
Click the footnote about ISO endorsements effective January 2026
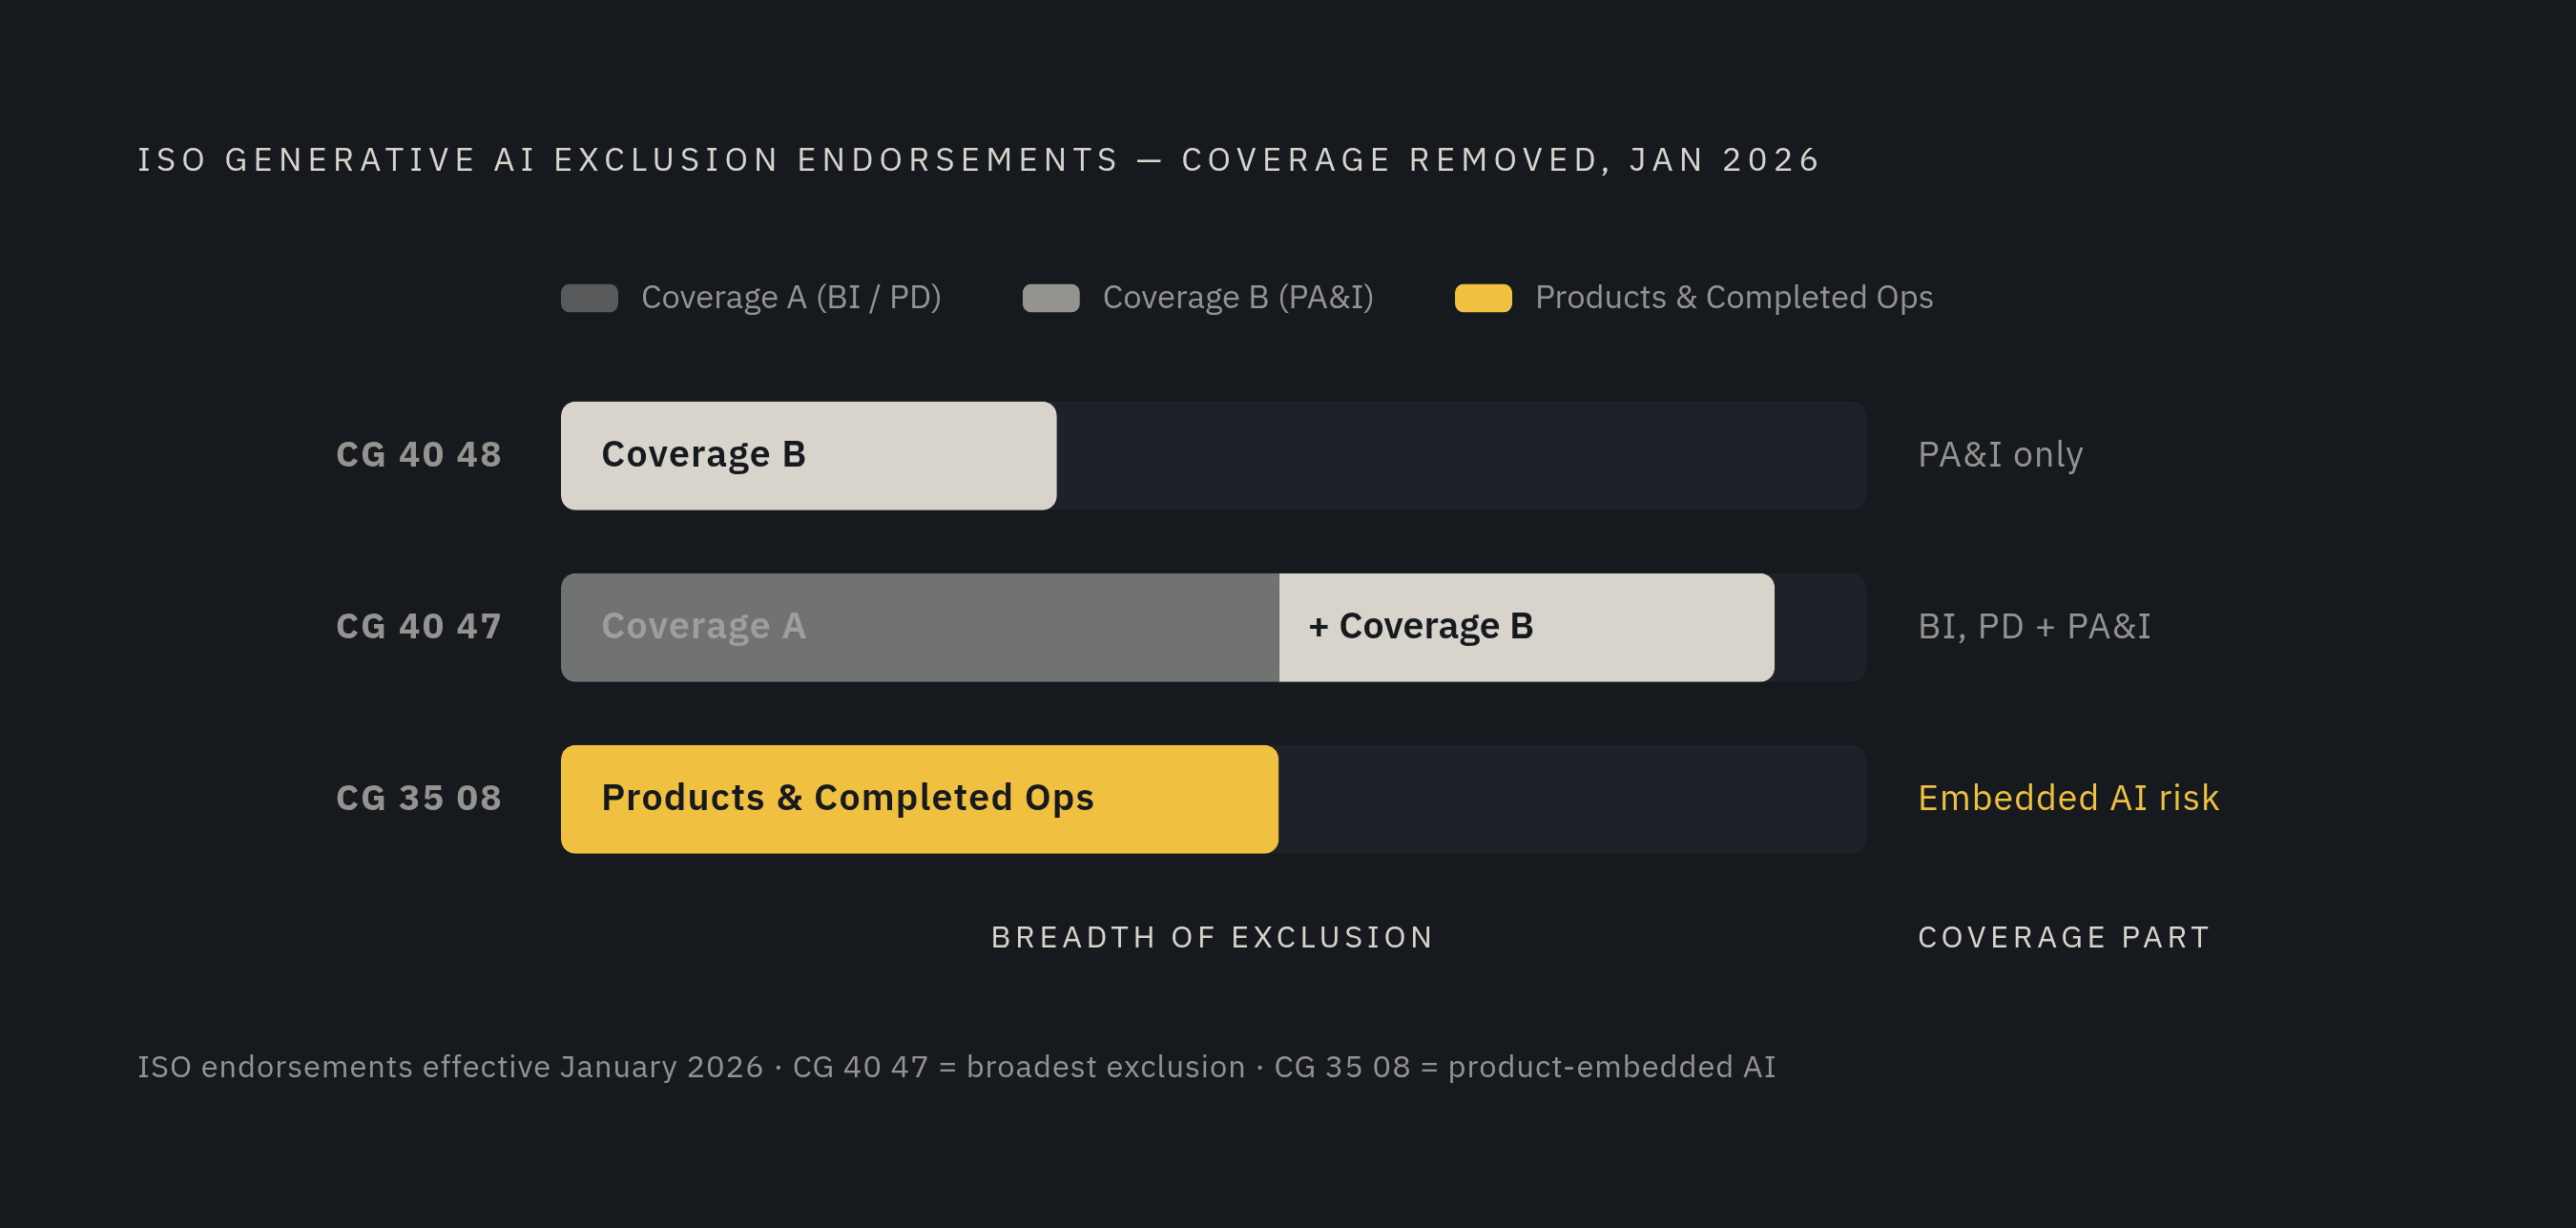(x=957, y=1068)
